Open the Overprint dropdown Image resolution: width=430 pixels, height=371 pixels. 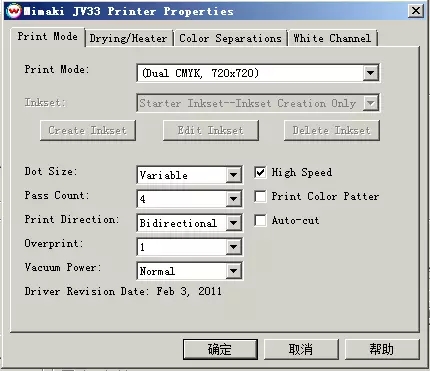click(233, 247)
